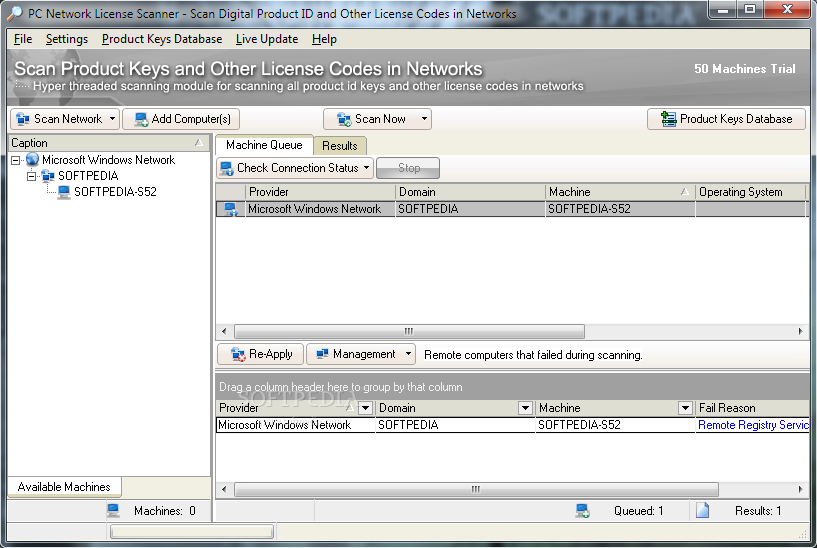This screenshot has width=817, height=548.
Task: Open Check Connection Status dropdown arrow
Action: coord(366,168)
